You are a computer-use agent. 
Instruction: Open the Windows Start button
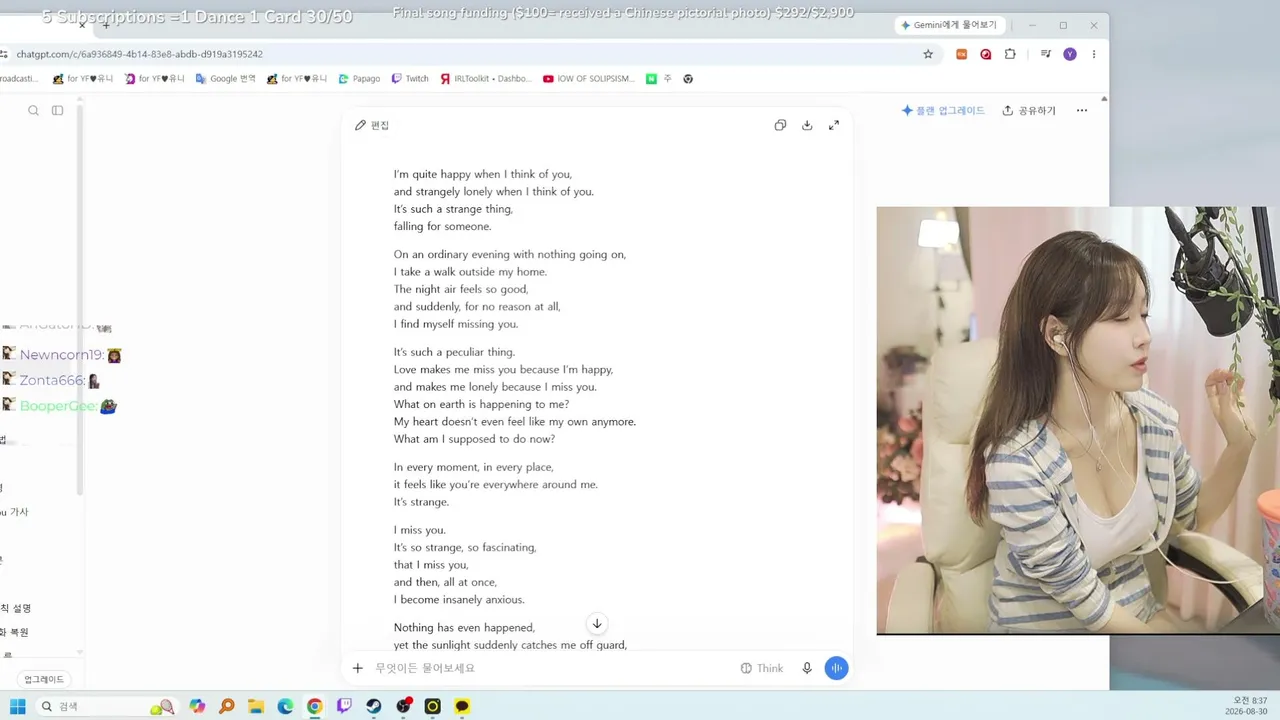pos(18,706)
